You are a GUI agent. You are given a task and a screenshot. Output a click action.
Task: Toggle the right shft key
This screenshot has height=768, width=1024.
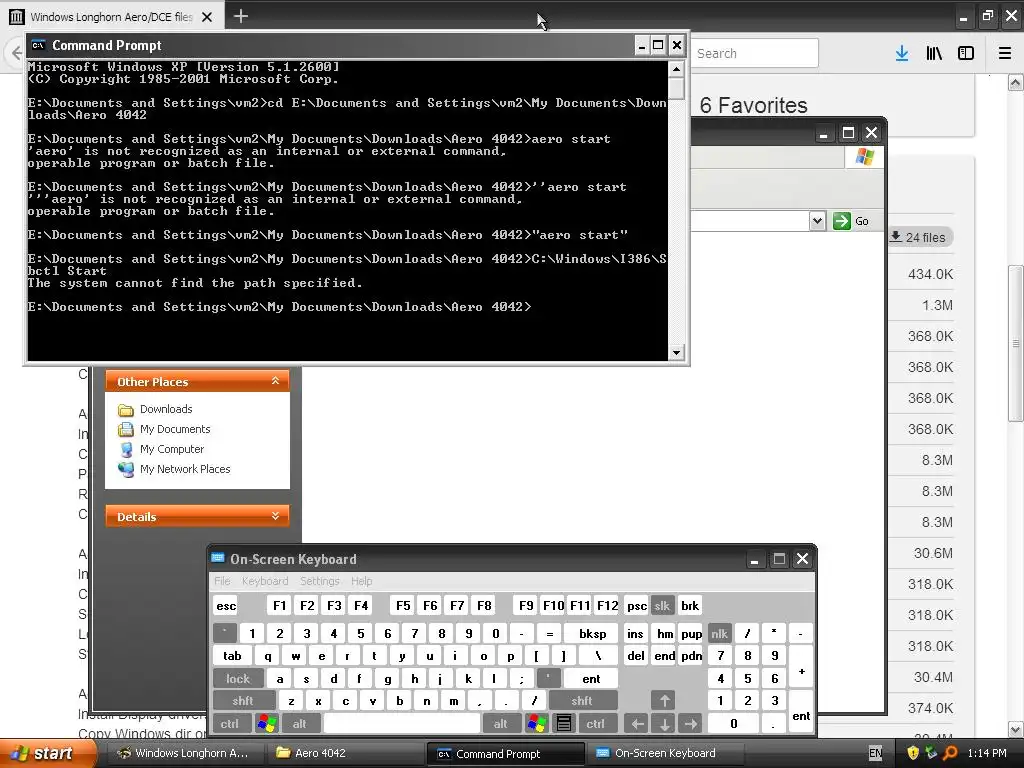[581, 701]
